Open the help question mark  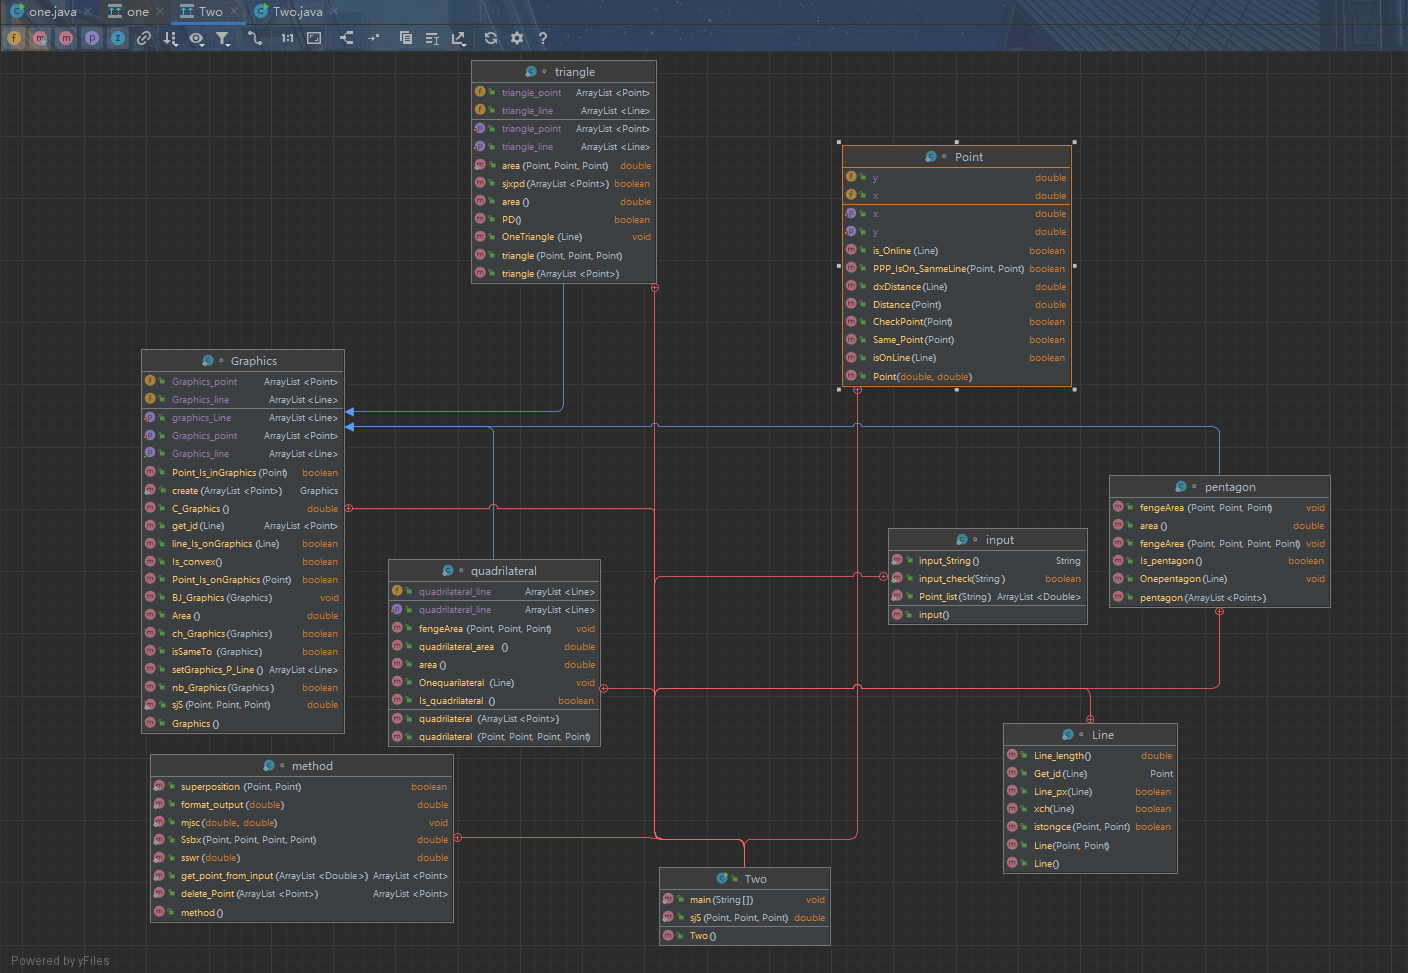543,38
